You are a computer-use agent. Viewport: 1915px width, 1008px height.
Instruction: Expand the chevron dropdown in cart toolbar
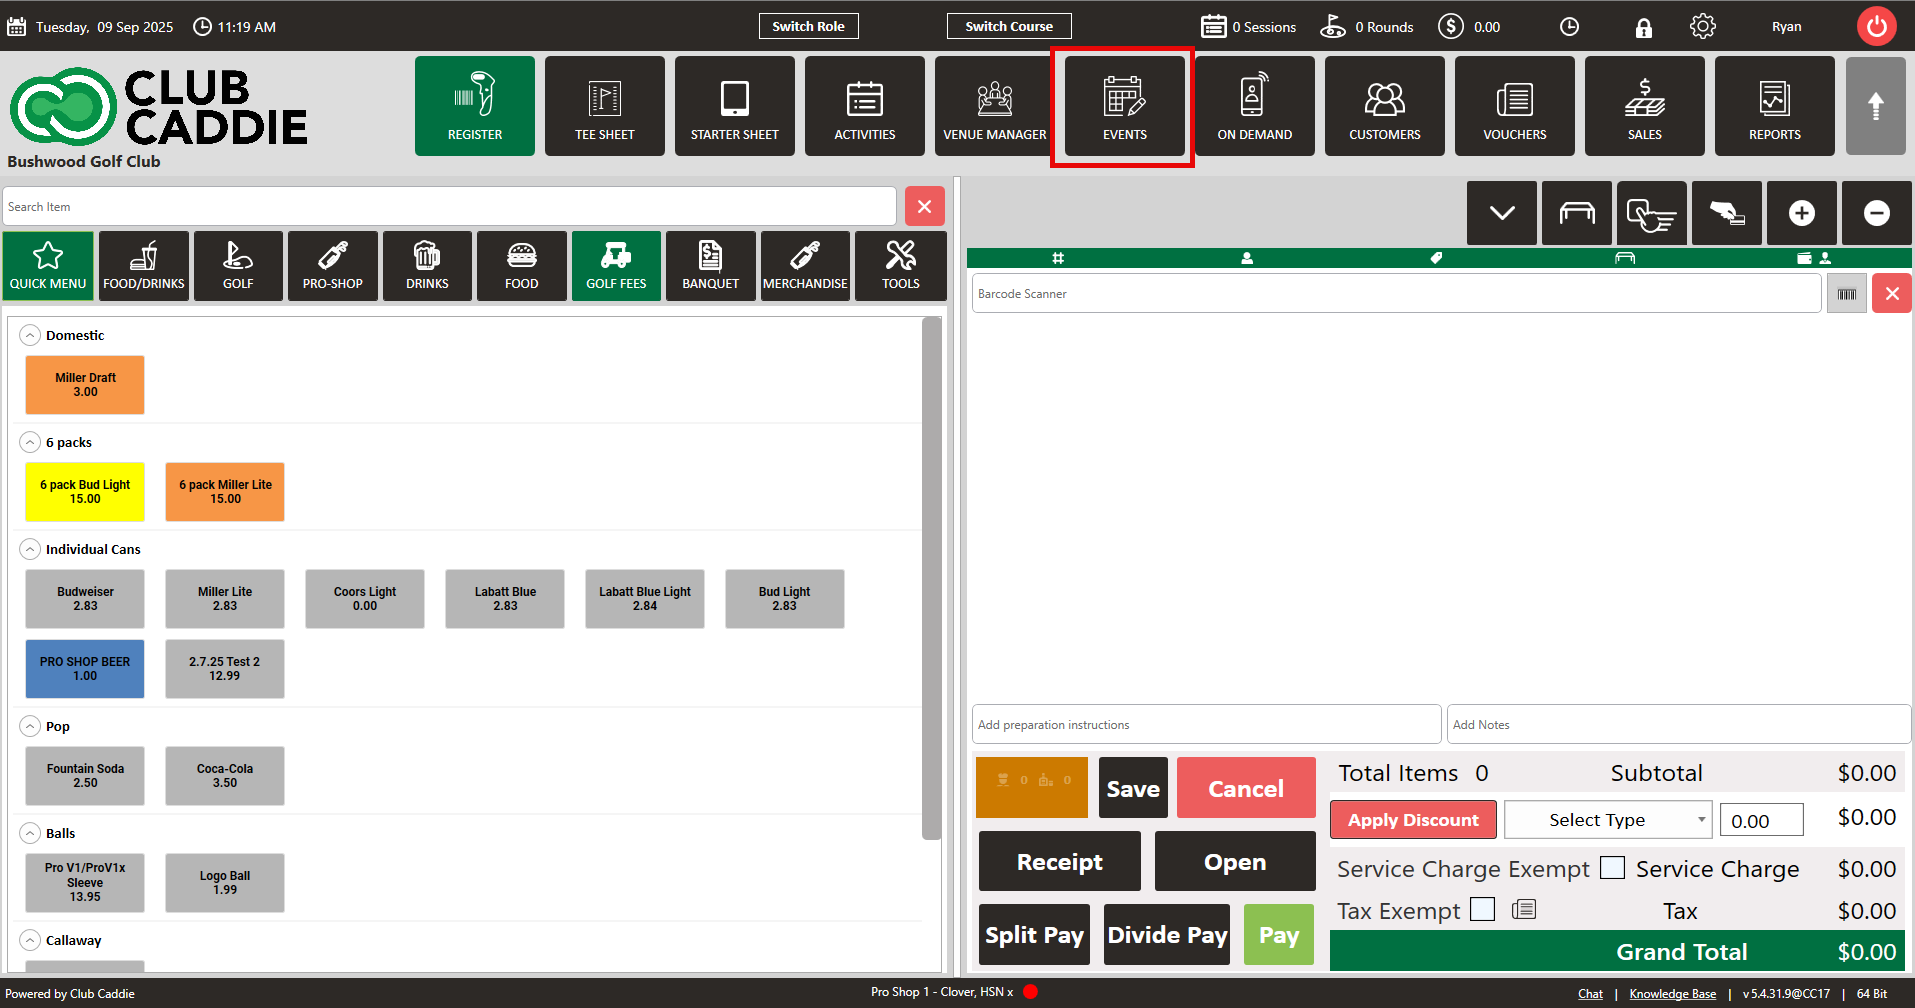[x=1502, y=213]
